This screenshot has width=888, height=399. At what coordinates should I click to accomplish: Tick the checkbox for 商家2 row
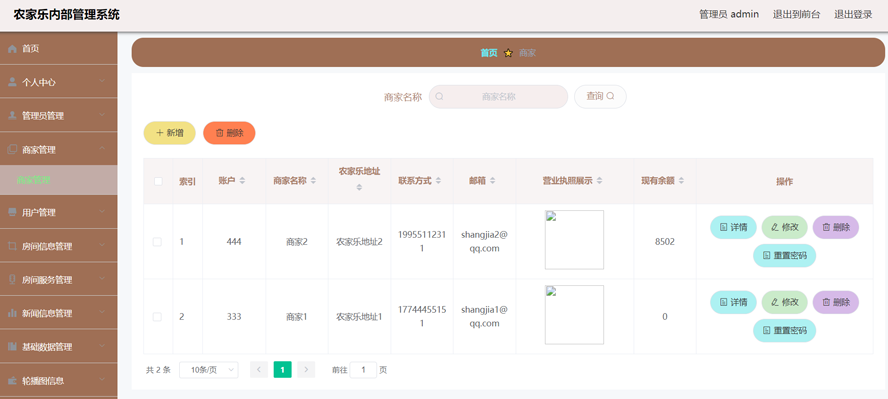pos(157,242)
